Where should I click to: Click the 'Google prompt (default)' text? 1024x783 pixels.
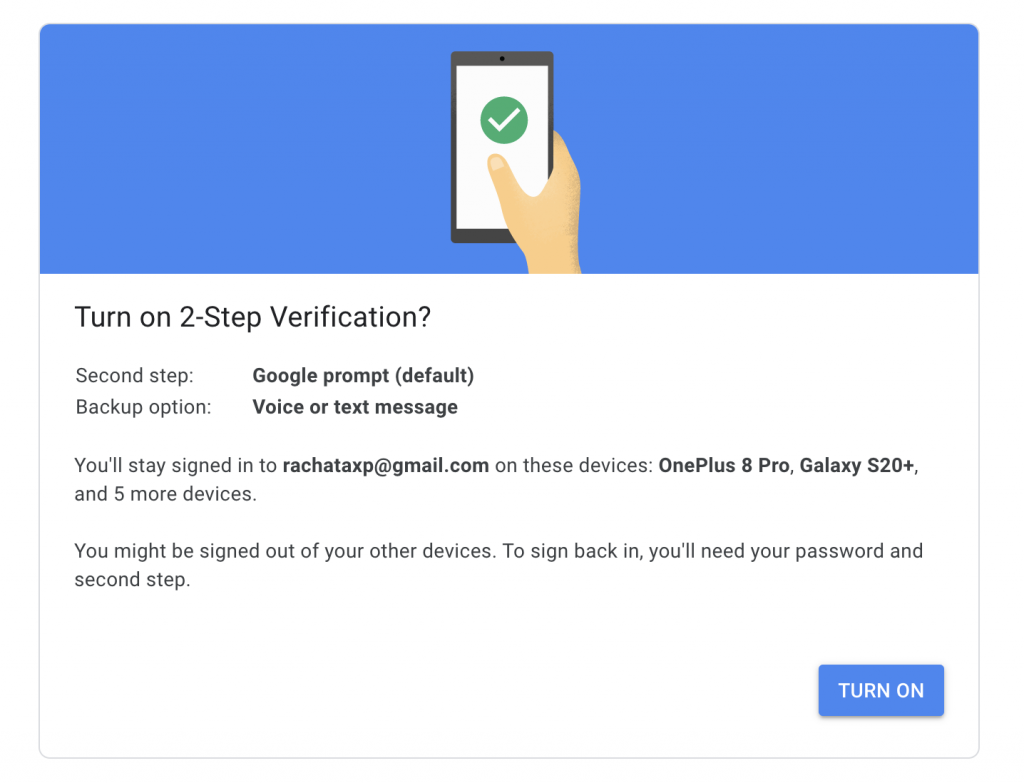(363, 376)
